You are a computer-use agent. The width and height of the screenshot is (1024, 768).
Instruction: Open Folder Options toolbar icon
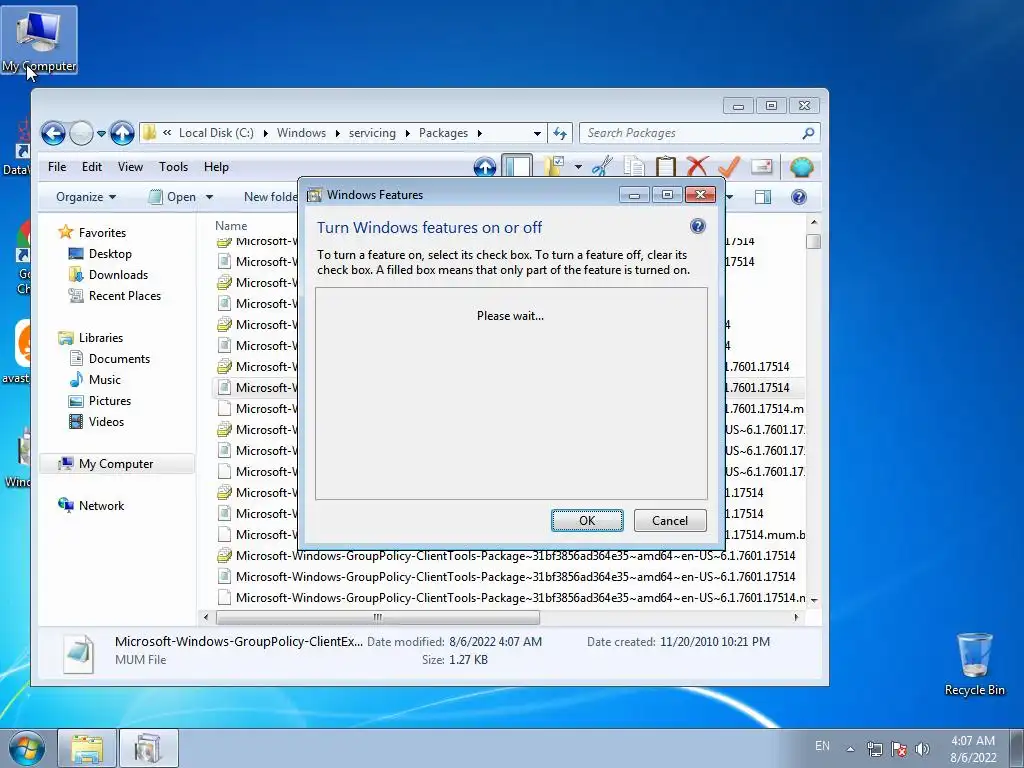click(554, 167)
